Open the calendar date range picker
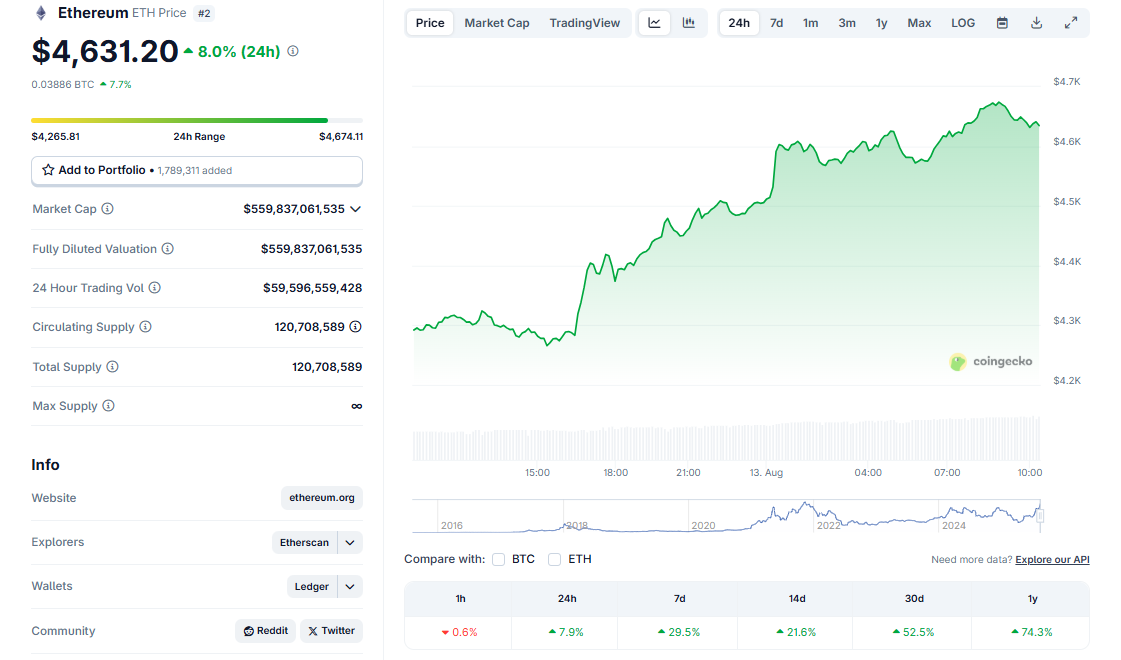The width and height of the screenshot is (1121, 660). 1002,23
